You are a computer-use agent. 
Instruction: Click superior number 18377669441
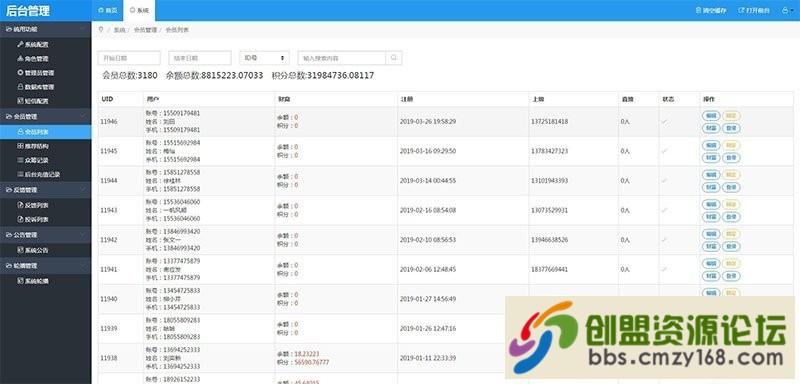click(549, 269)
